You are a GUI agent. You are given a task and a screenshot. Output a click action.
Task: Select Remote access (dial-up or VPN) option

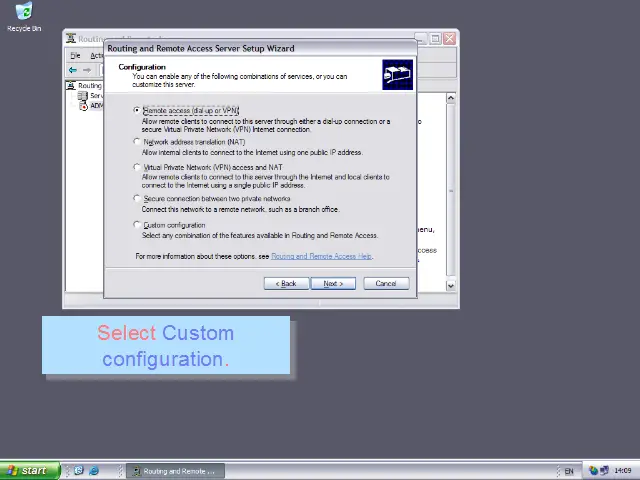(x=138, y=111)
